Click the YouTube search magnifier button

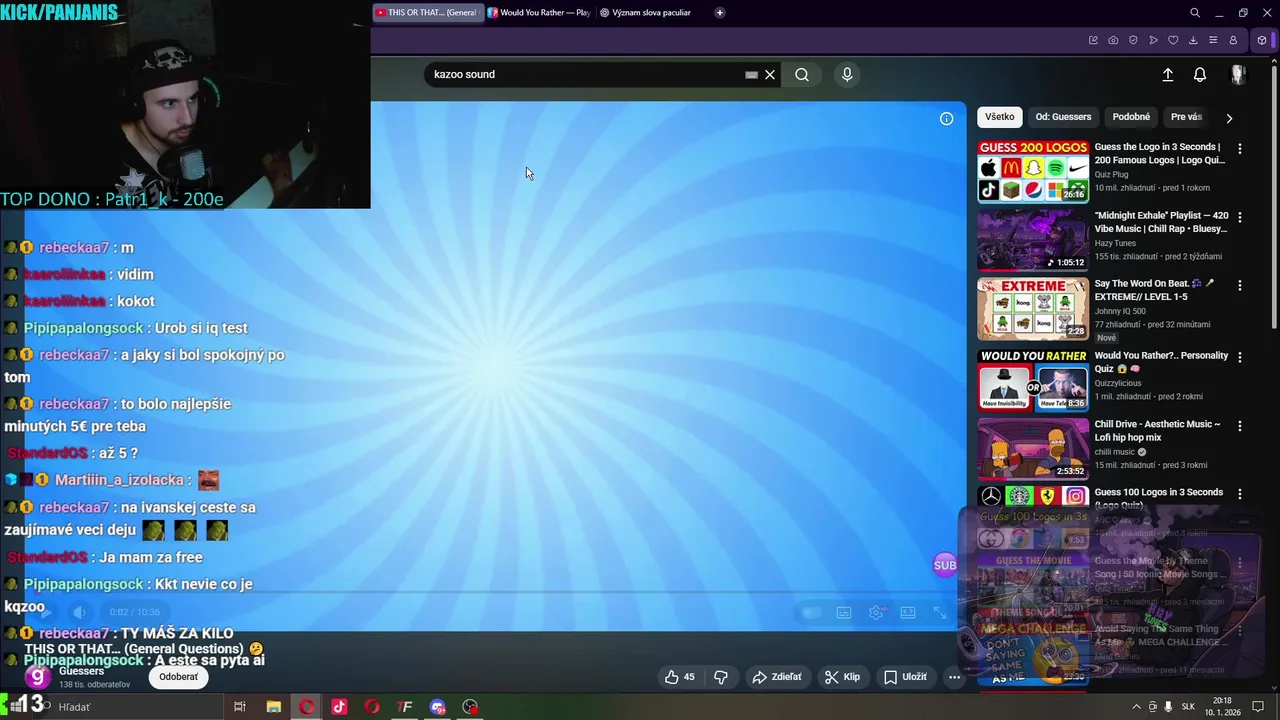pos(802,74)
